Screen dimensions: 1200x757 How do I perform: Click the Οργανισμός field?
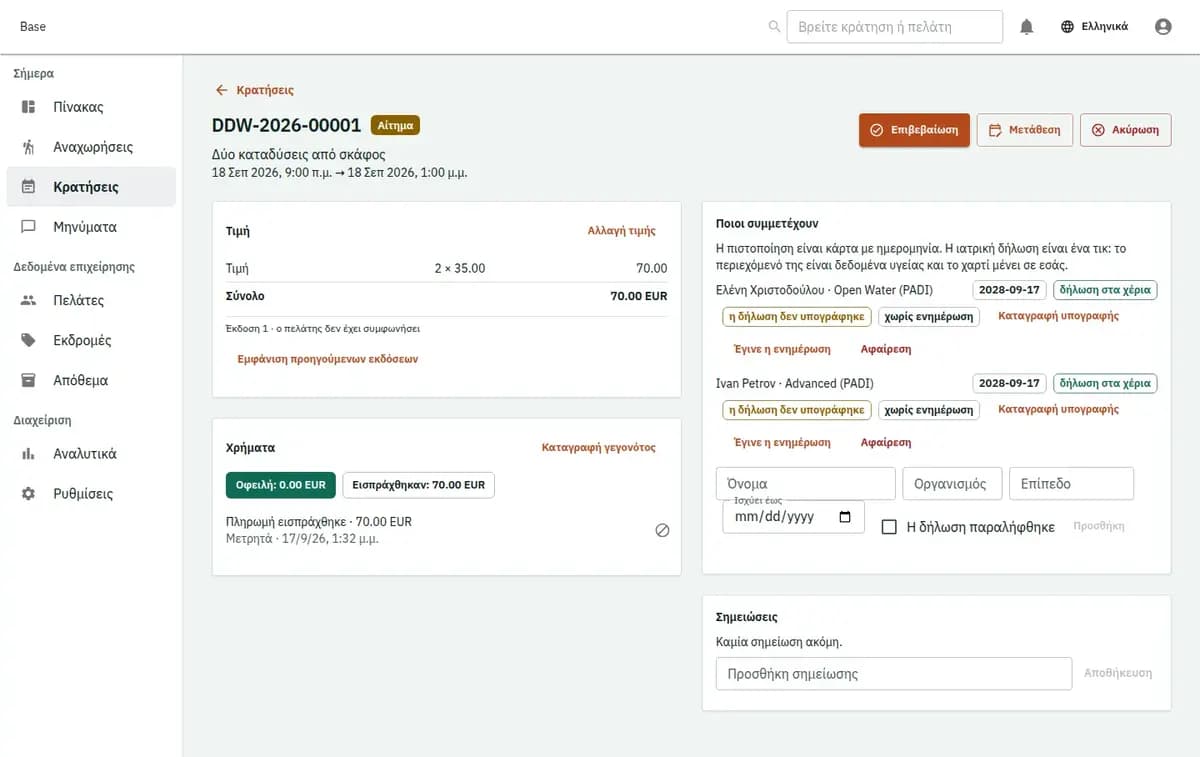coord(952,483)
